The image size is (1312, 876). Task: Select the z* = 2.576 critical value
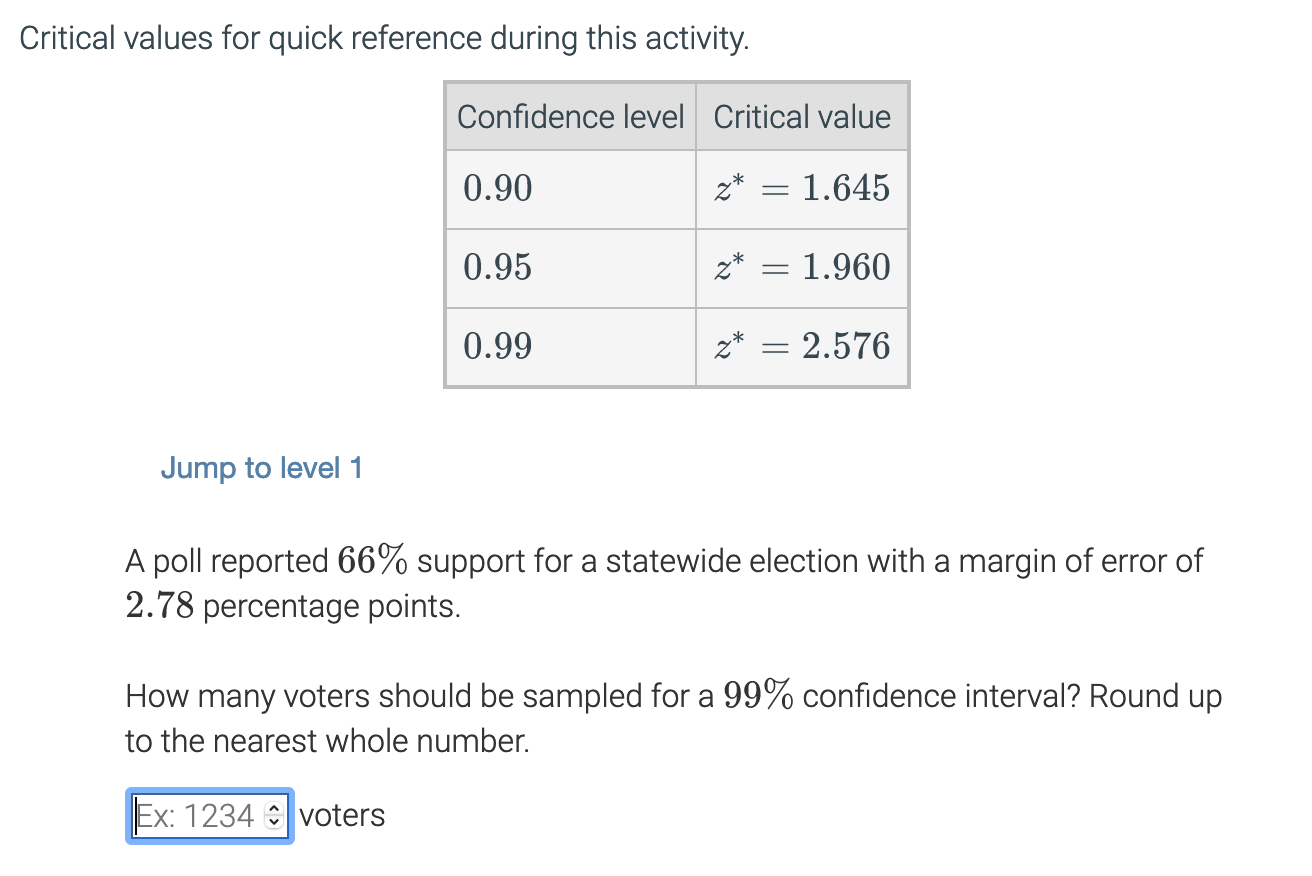tap(803, 346)
